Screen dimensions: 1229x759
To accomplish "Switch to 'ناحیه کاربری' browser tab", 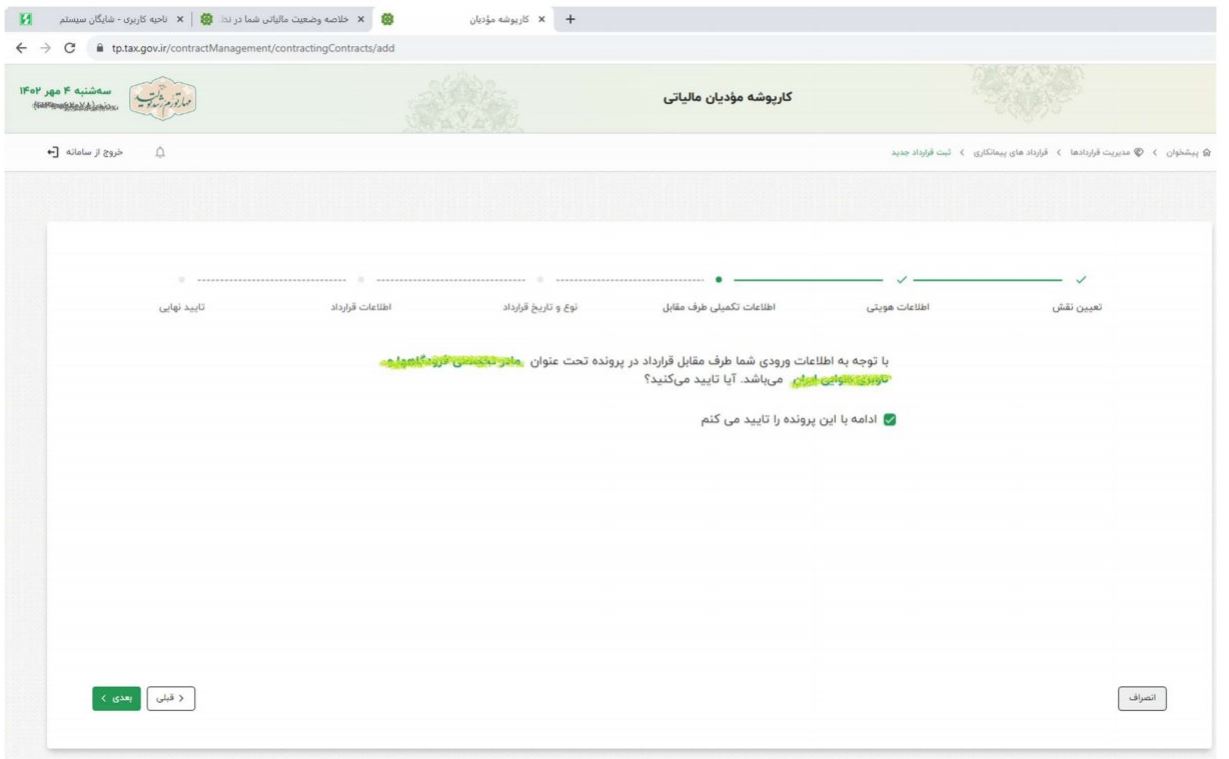I will click(110, 19).
